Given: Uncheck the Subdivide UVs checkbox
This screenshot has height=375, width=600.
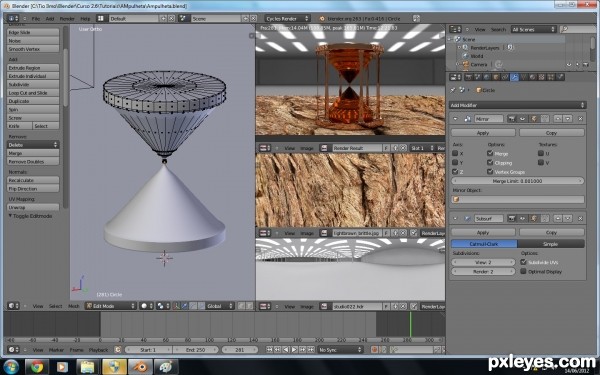Looking at the screenshot, I should coord(523,262).
